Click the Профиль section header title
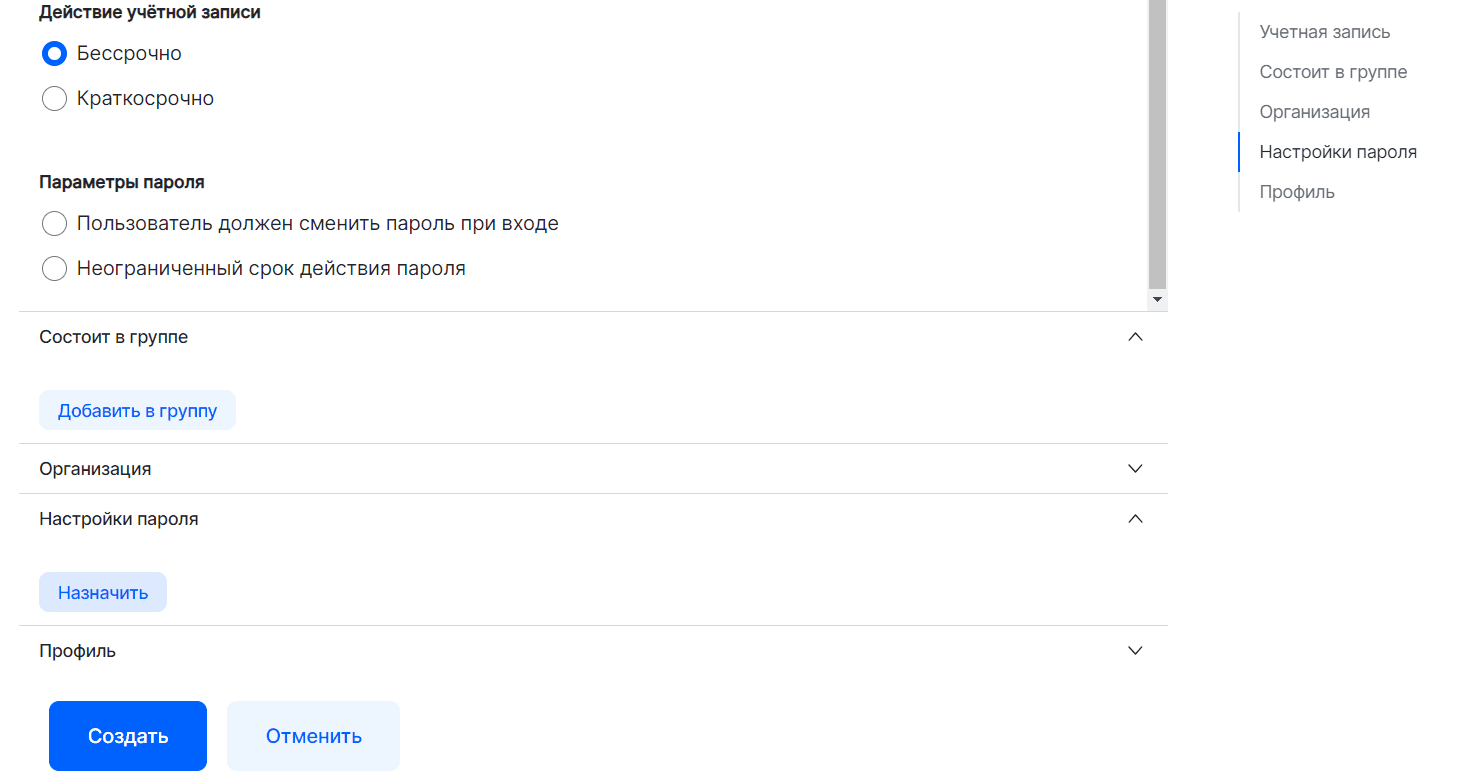The height and width of the screenshot is (779, 1469). (78, 651)
